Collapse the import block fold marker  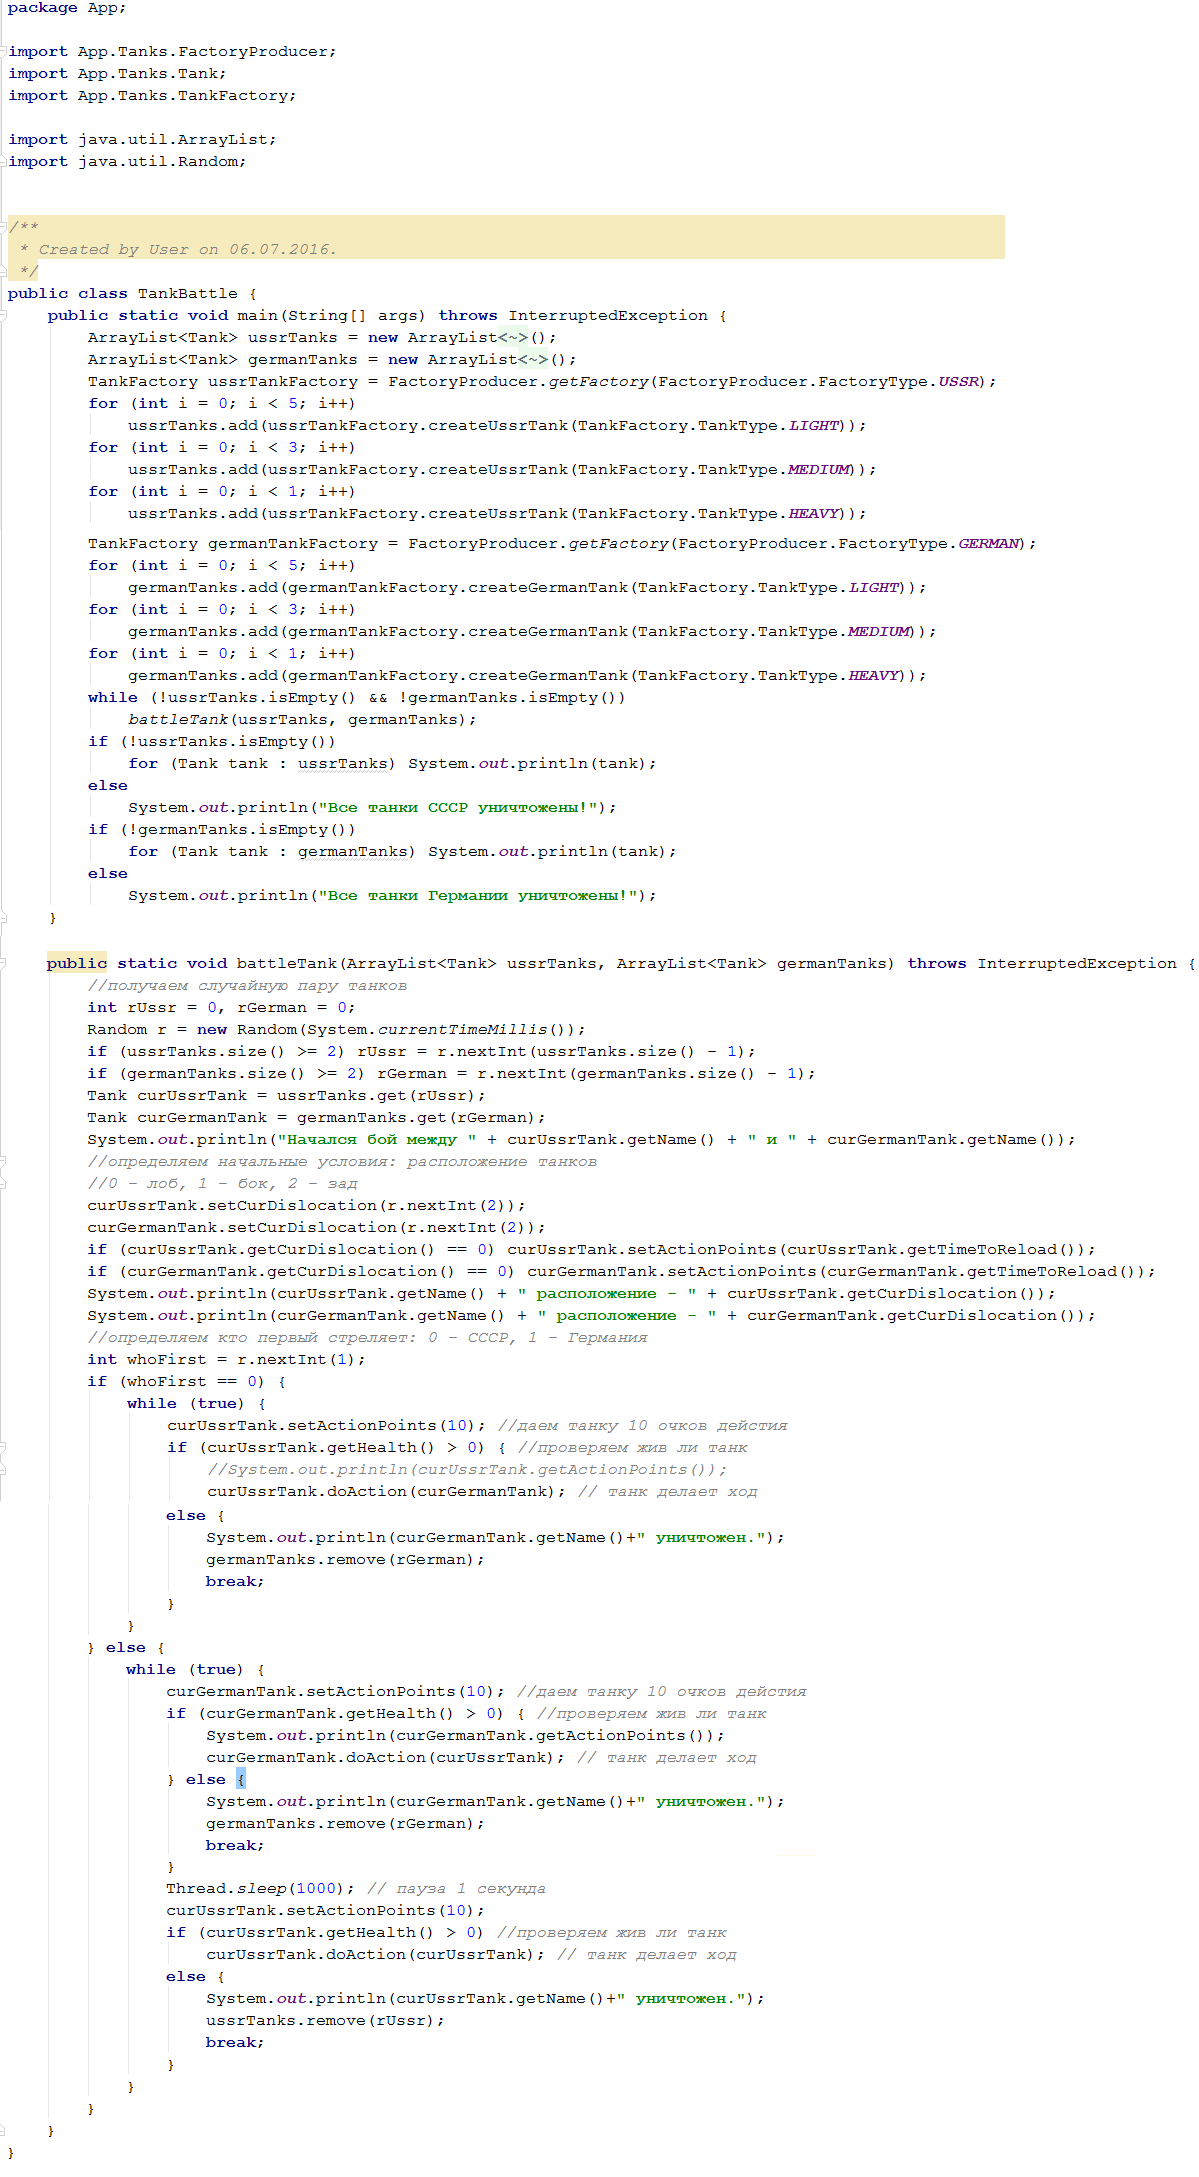pos(4,51)
